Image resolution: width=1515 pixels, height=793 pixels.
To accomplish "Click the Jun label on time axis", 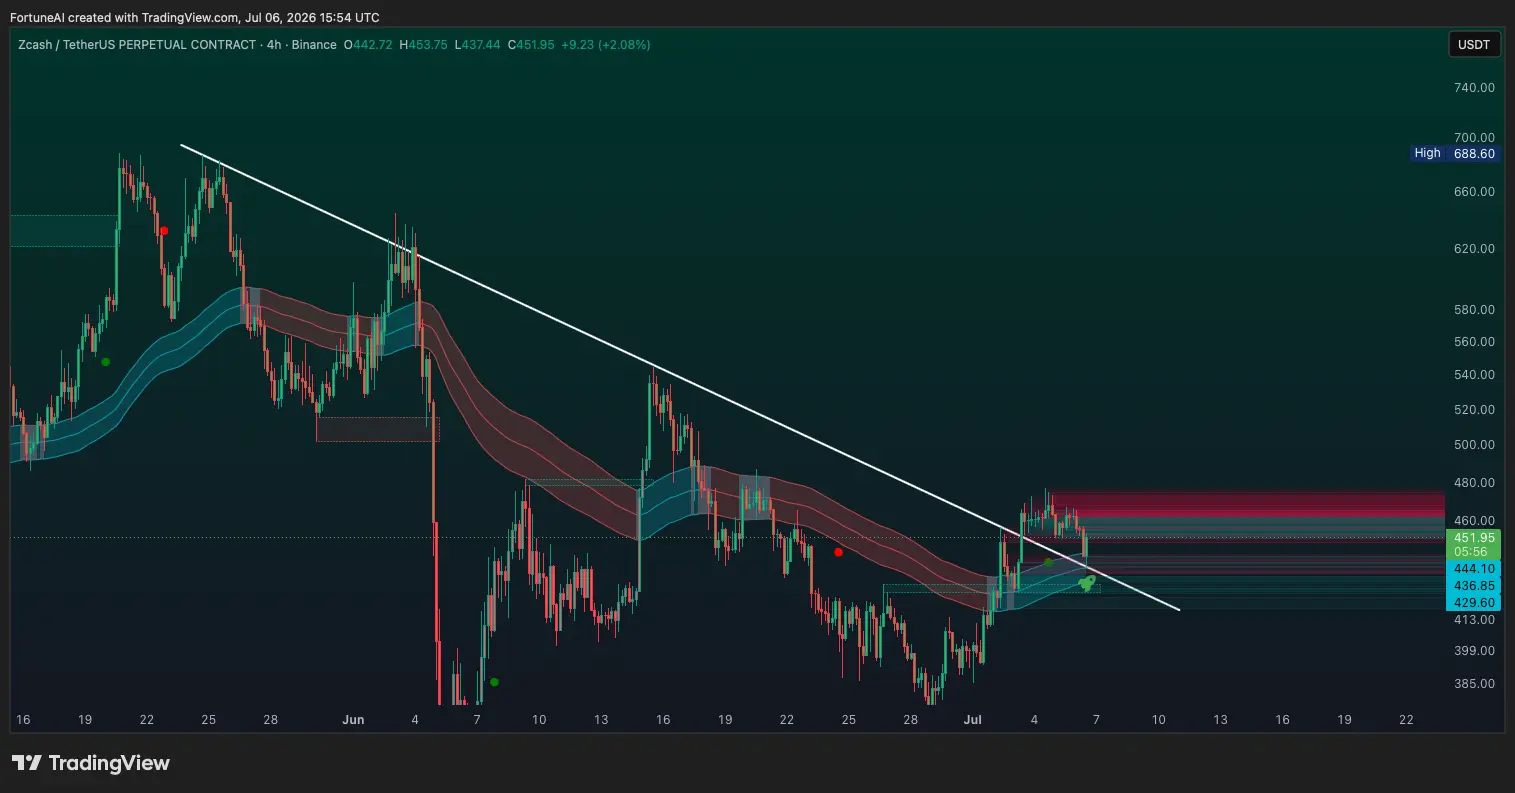I will coord(352,720).
